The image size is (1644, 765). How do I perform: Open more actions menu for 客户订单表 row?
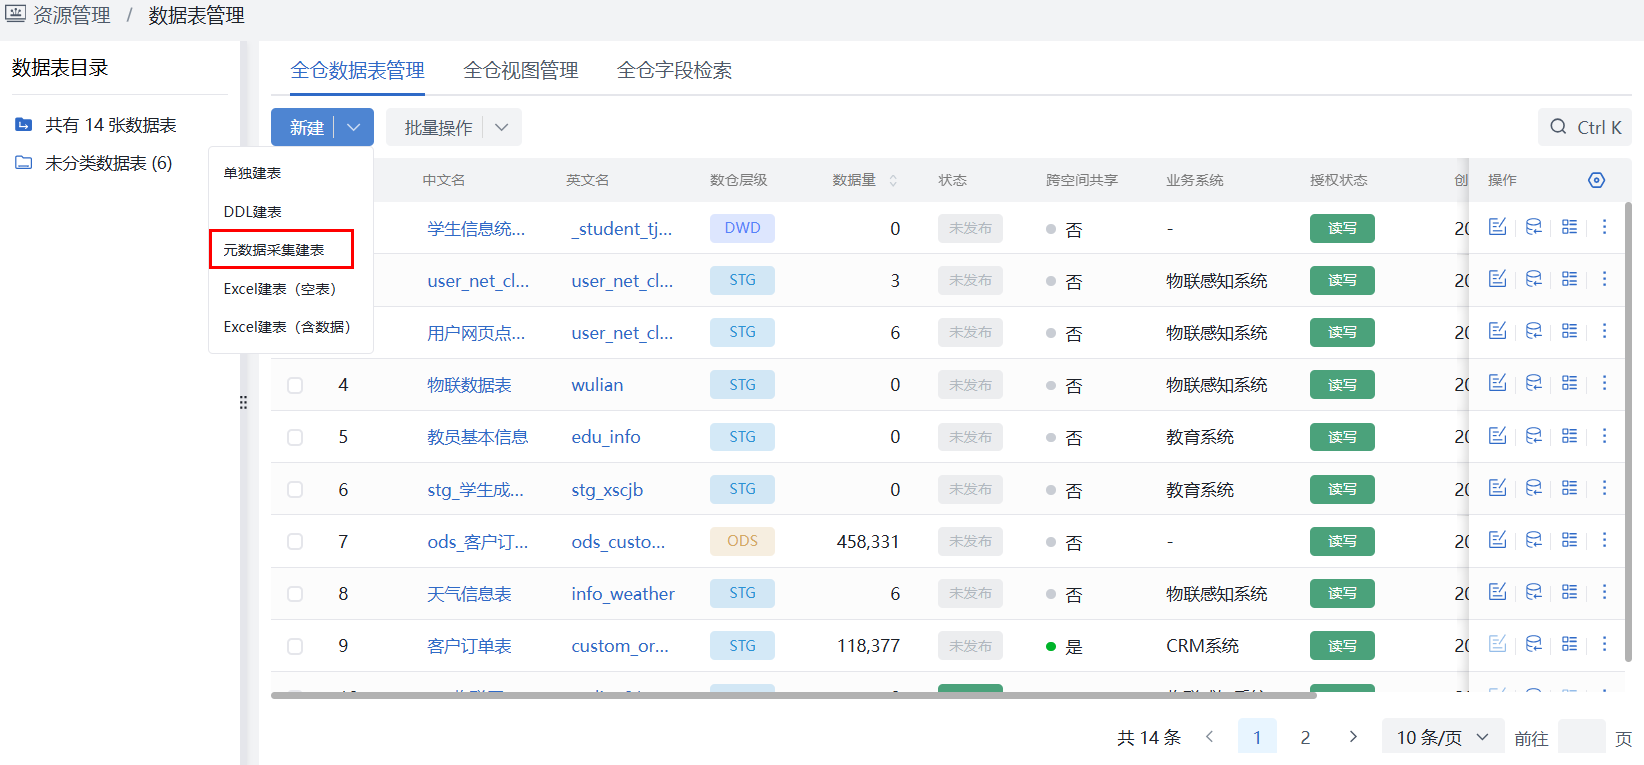coord(1604,644)
